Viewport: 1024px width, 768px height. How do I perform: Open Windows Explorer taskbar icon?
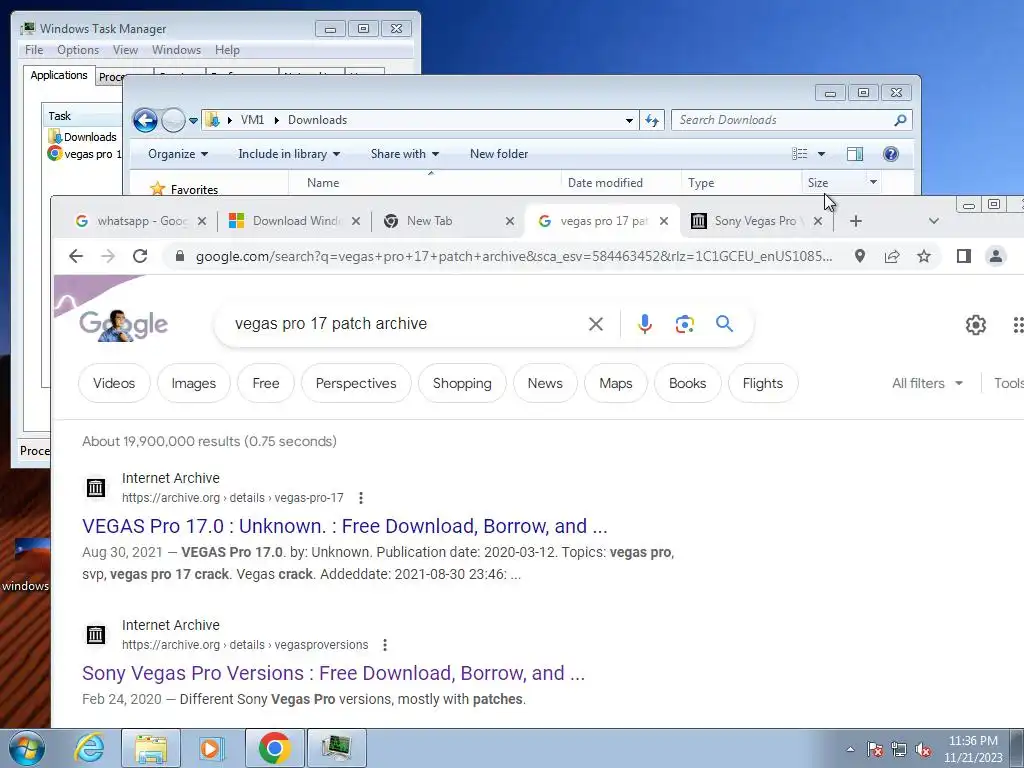coord(151,748)
